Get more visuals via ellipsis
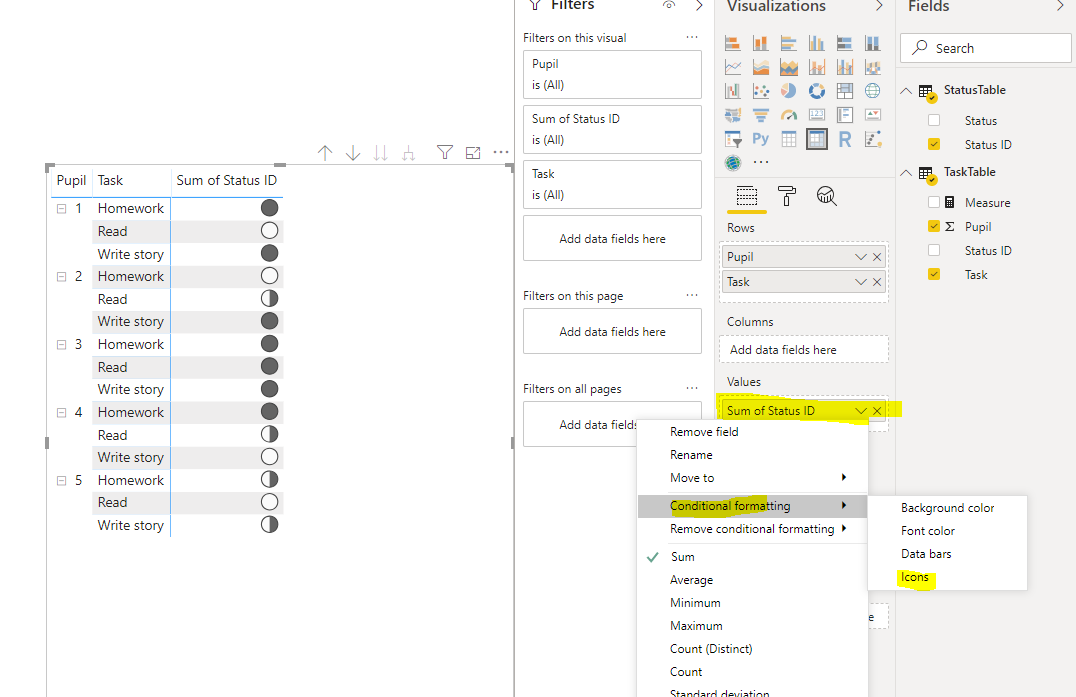Viewport: 1076px width, 697px height. pyautogui.click(x=761, y=163)
